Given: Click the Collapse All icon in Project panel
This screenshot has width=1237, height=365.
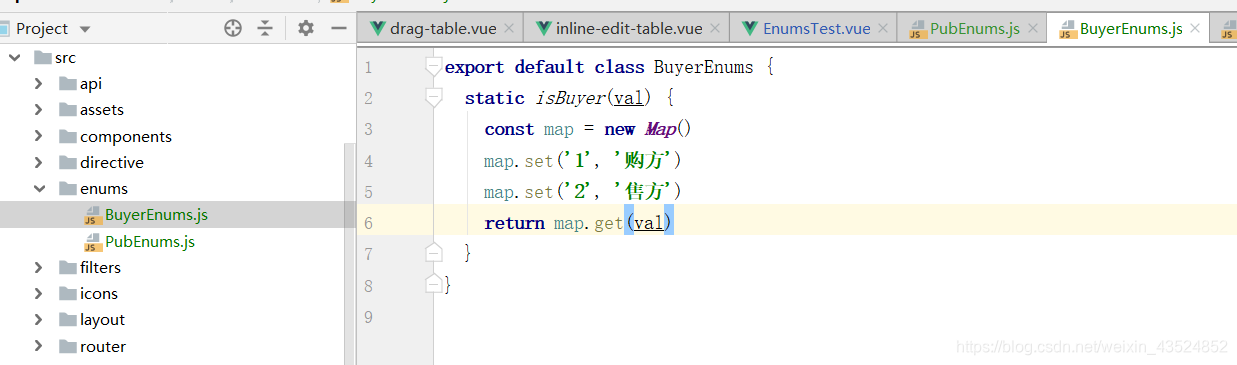Looking at the screenshot, I should (x=265, y=29).
